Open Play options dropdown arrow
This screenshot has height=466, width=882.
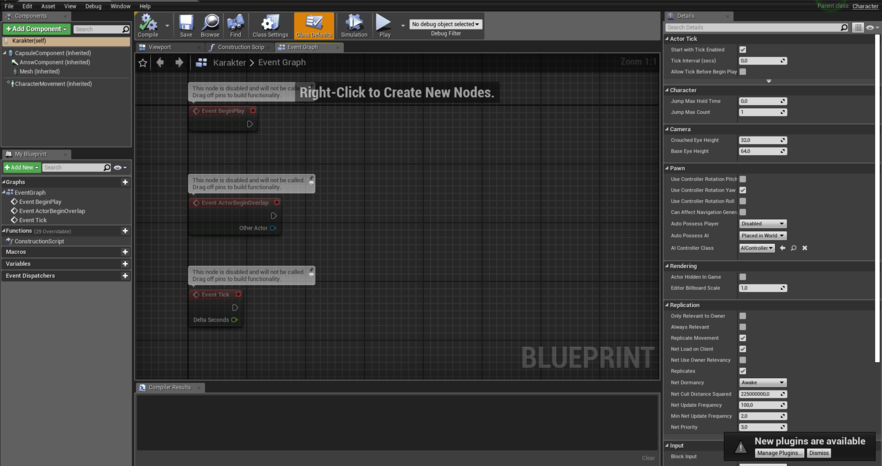pos(403,25)
